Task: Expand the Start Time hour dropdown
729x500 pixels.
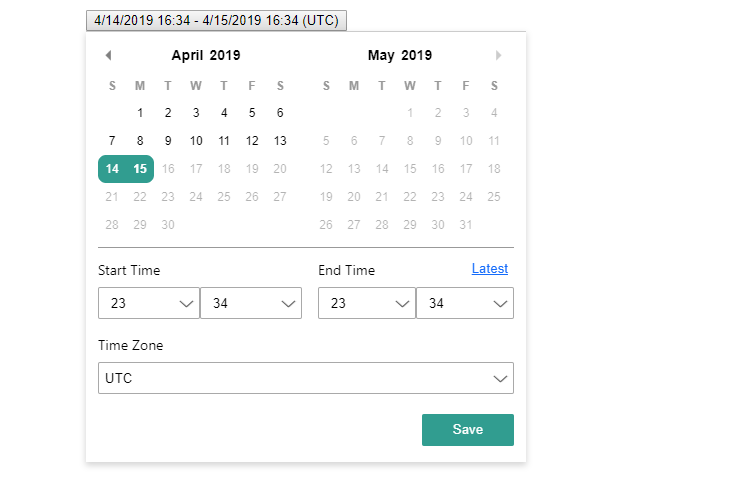Action: pyautogui.click(x=149, y=303)
